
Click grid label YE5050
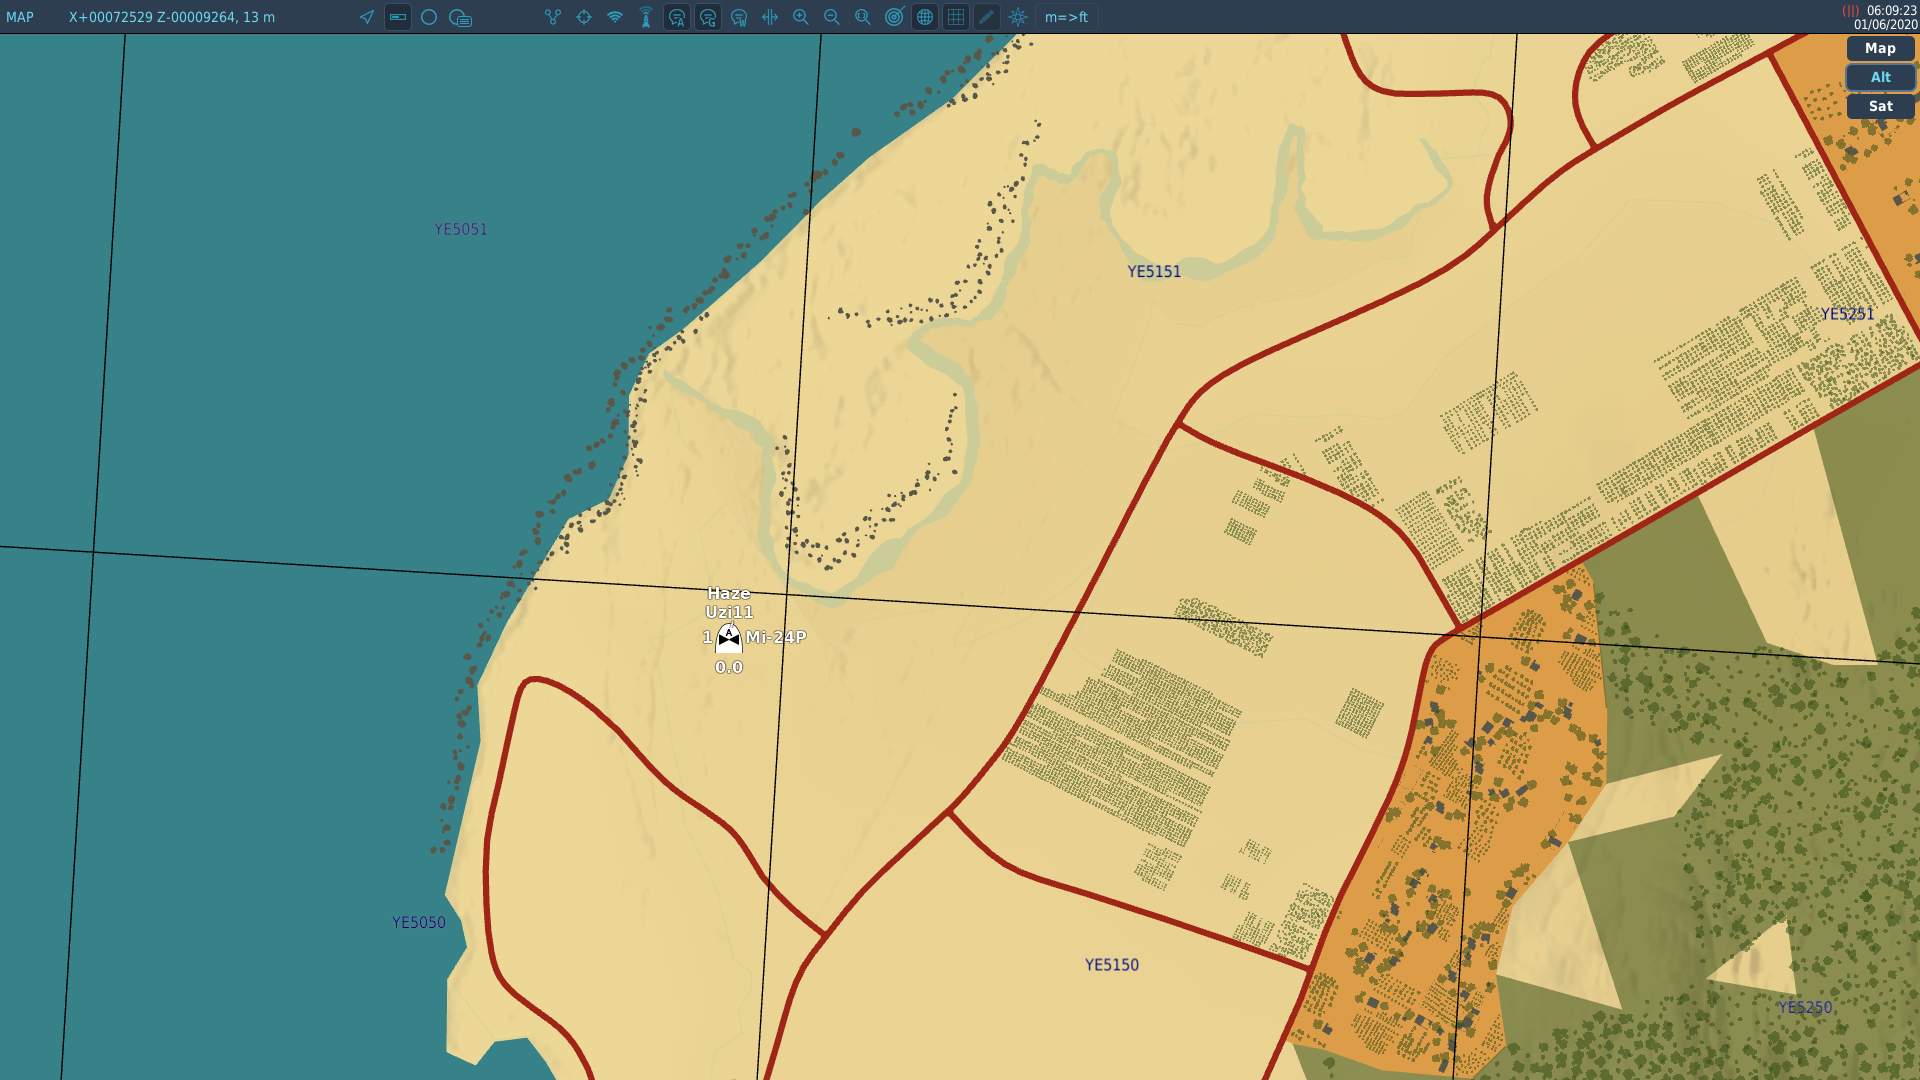click(419, 922)
